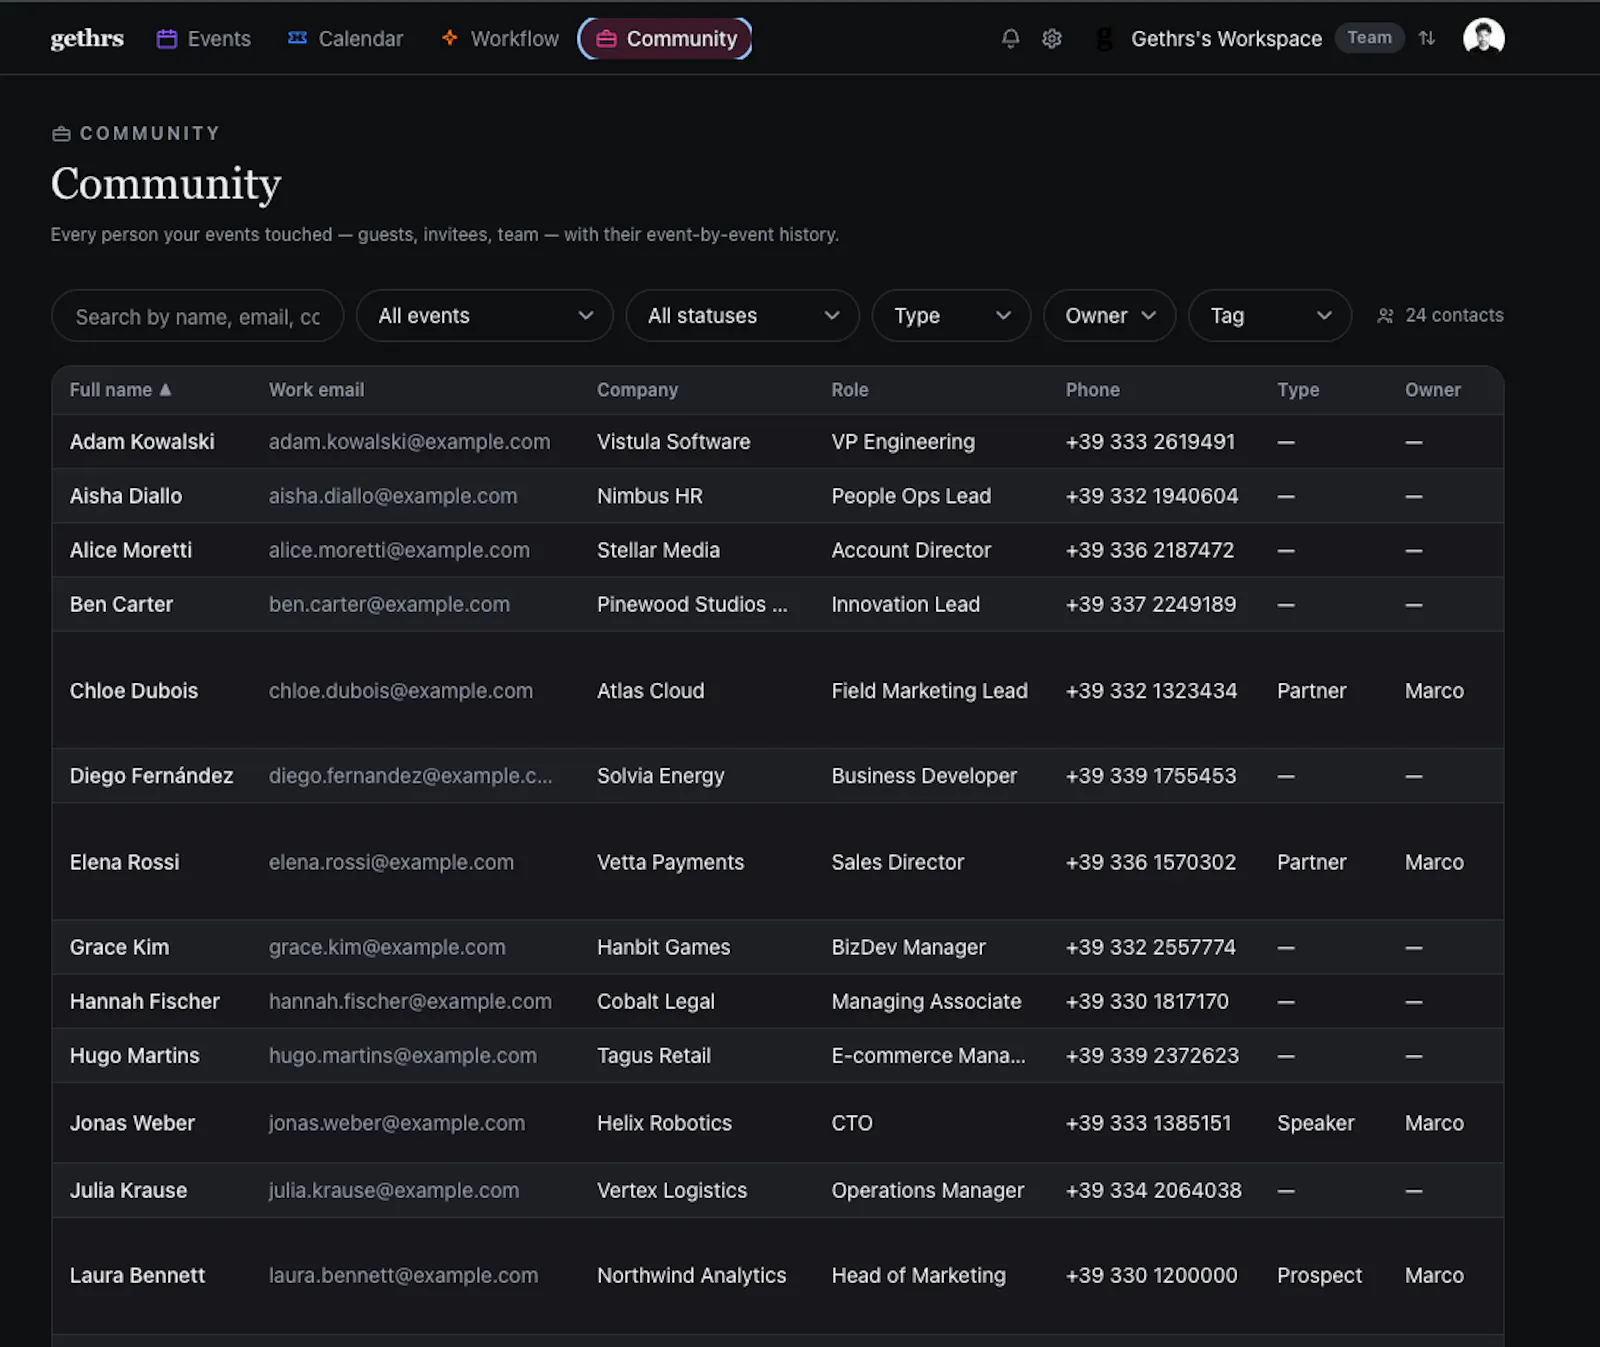Click Pinewood Studios company cell
Image resolution: width=1600 pixels, height=1347 pixels.
click(692, 604)
